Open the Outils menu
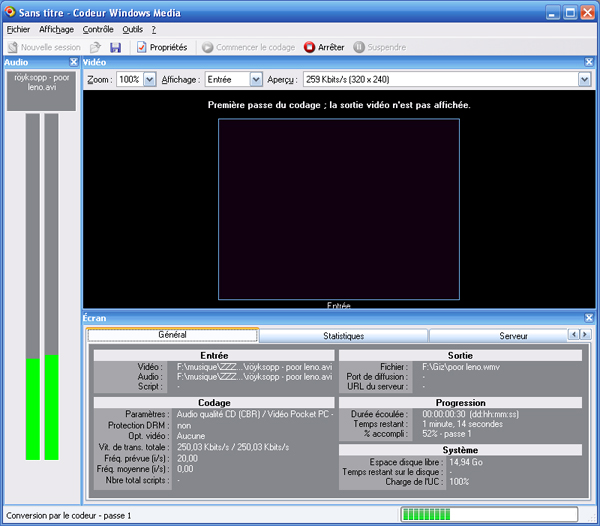Image resolution: width=600 pixels, height=526 pixels. pyautogui.click(x=132, y=29)
